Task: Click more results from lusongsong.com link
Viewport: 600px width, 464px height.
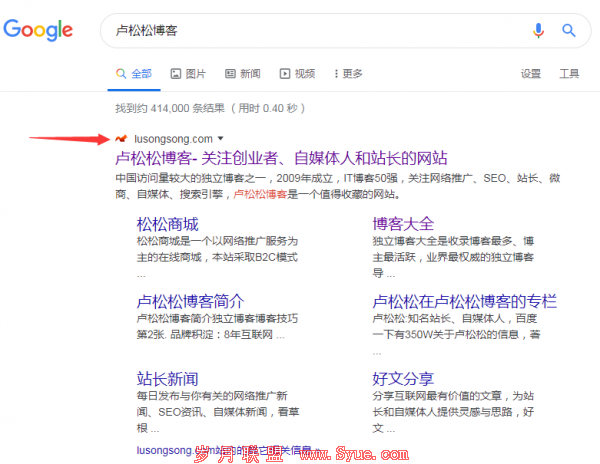Action: pyautogui.click(x=228, y=451)
